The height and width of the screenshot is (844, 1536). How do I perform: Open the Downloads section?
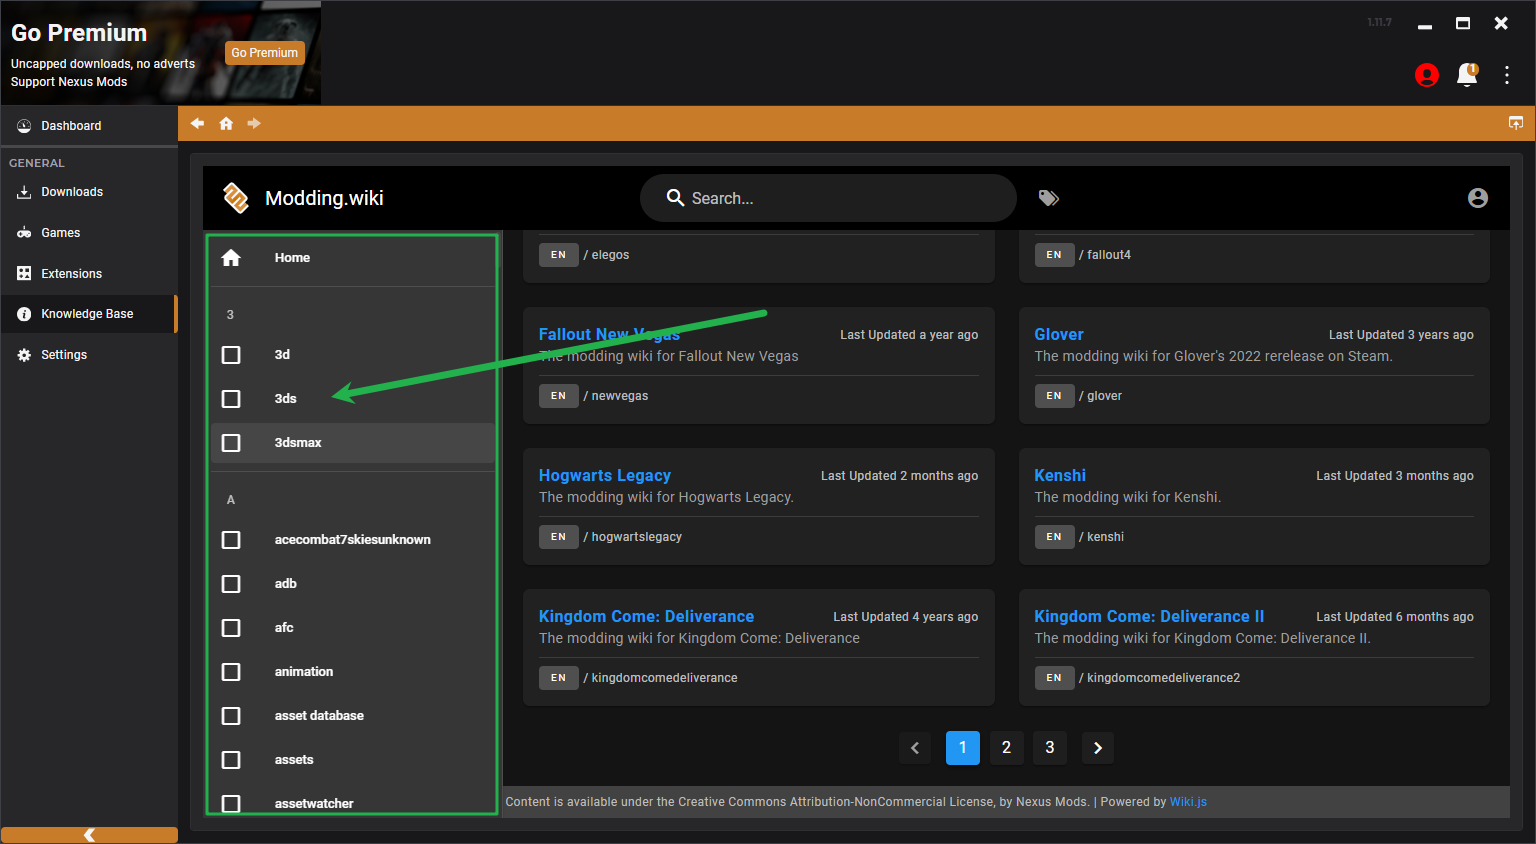72,192
